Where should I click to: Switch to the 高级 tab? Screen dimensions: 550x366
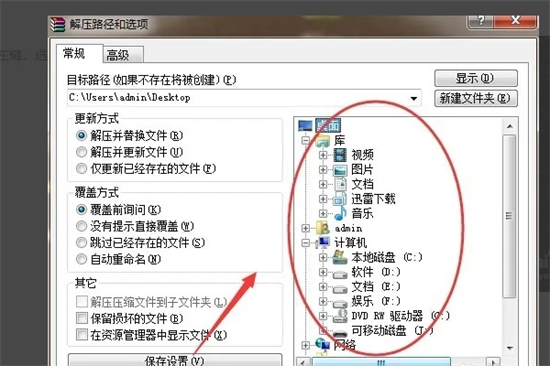(123, 55)
